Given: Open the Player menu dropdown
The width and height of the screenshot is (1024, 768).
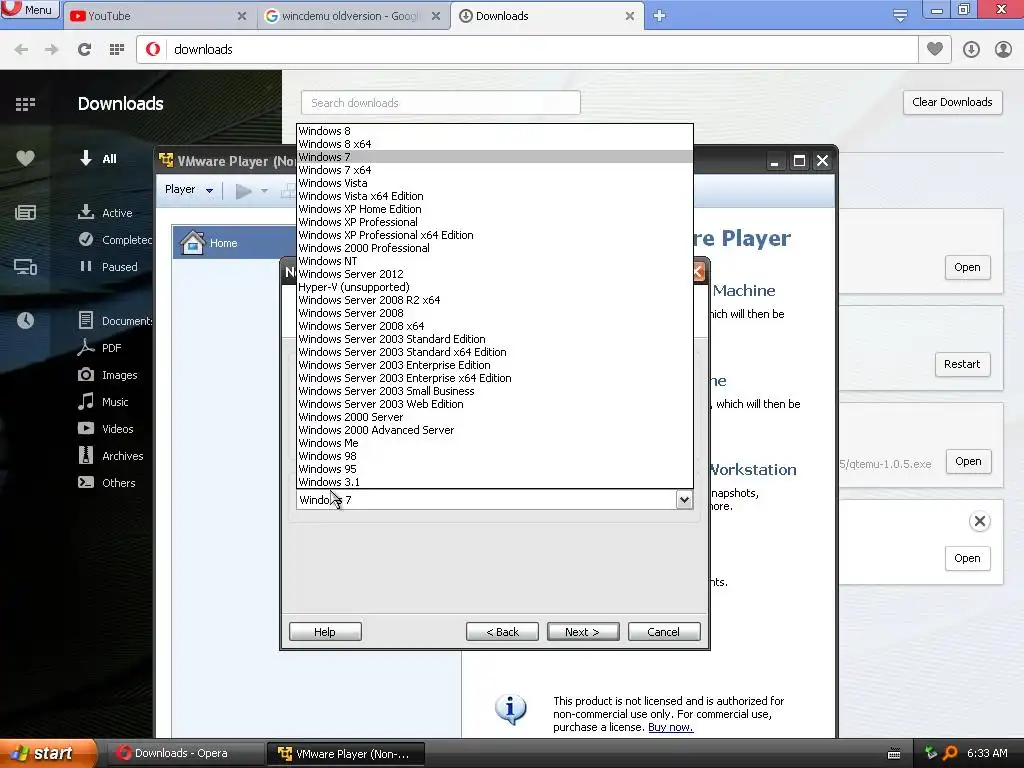Looking at the screenshot, I should pyautogui.click(x=189, y=189).
